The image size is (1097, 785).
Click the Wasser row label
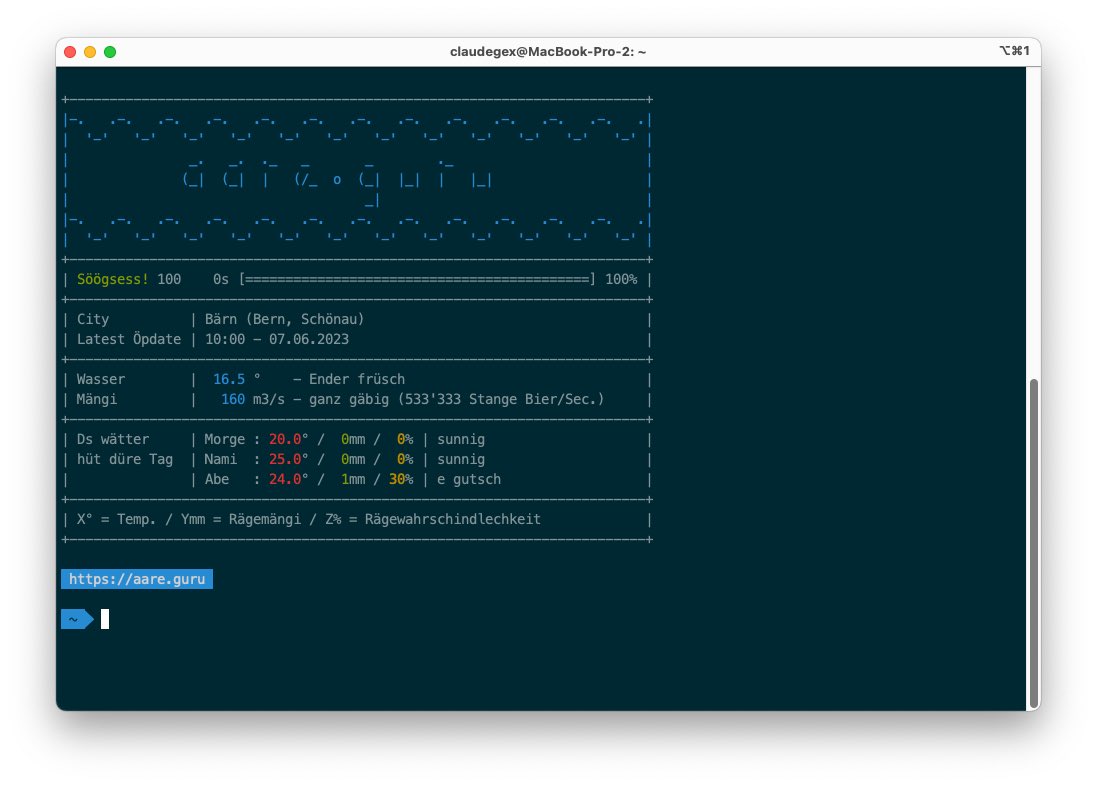101,379
